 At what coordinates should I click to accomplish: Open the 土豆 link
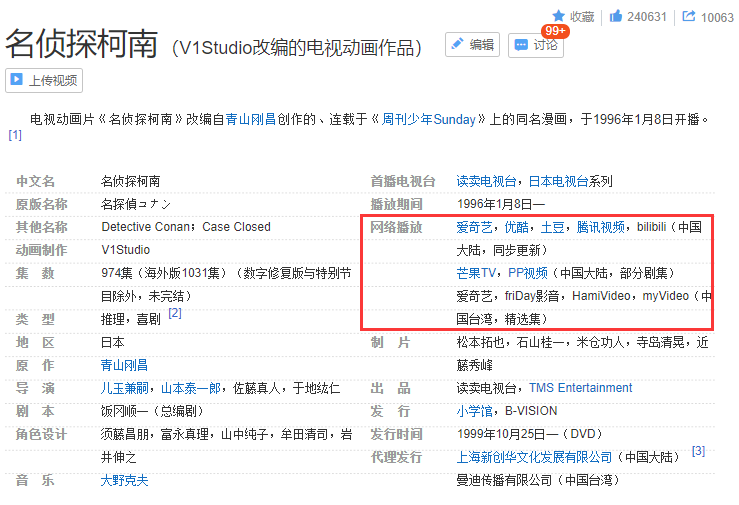click(552, 228)
